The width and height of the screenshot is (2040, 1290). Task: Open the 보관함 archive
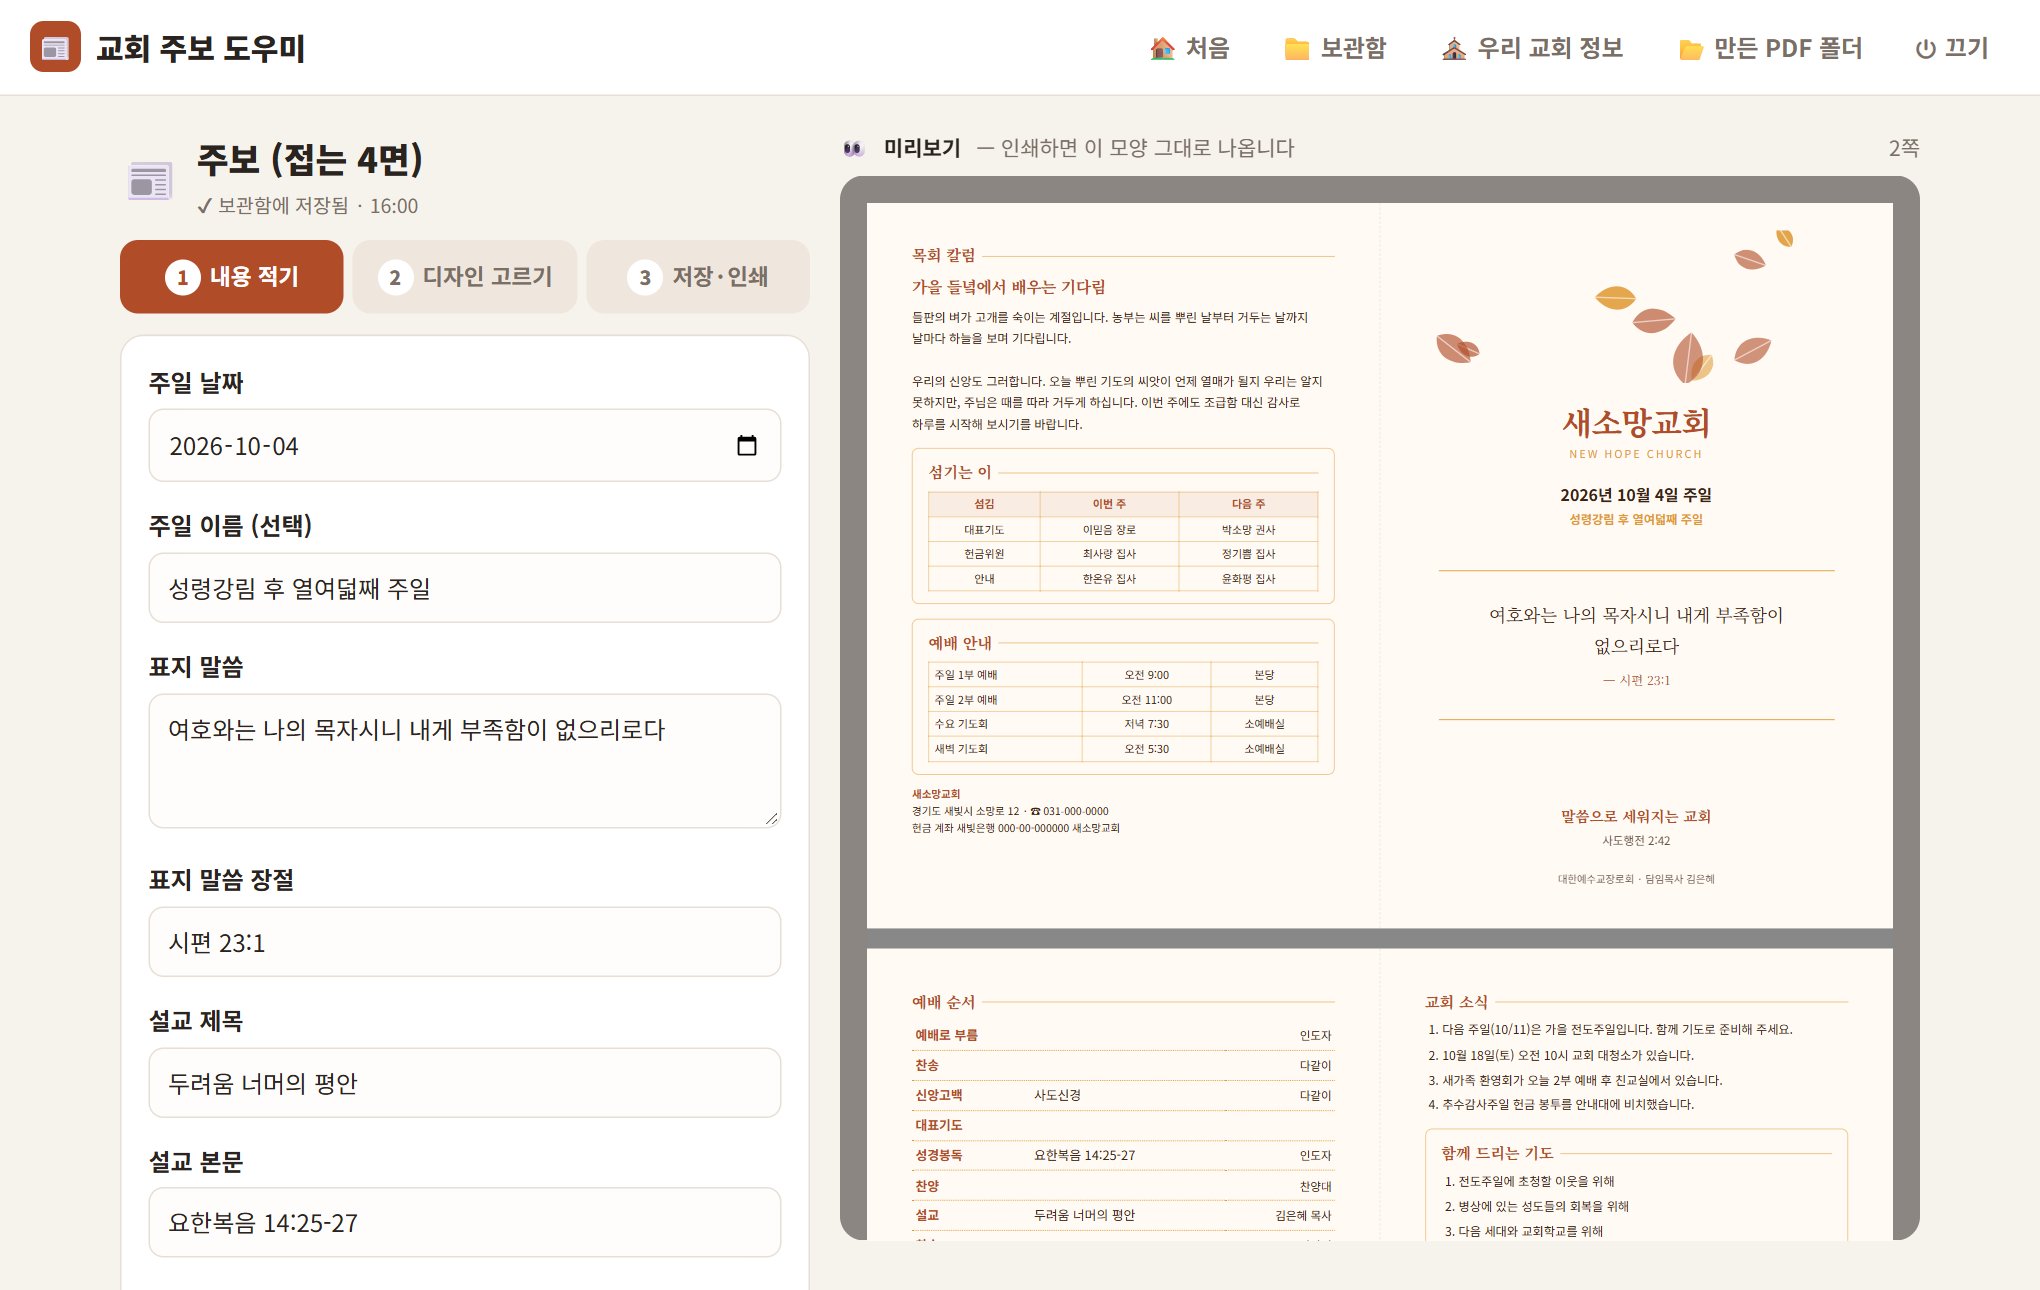point(1335,48)
